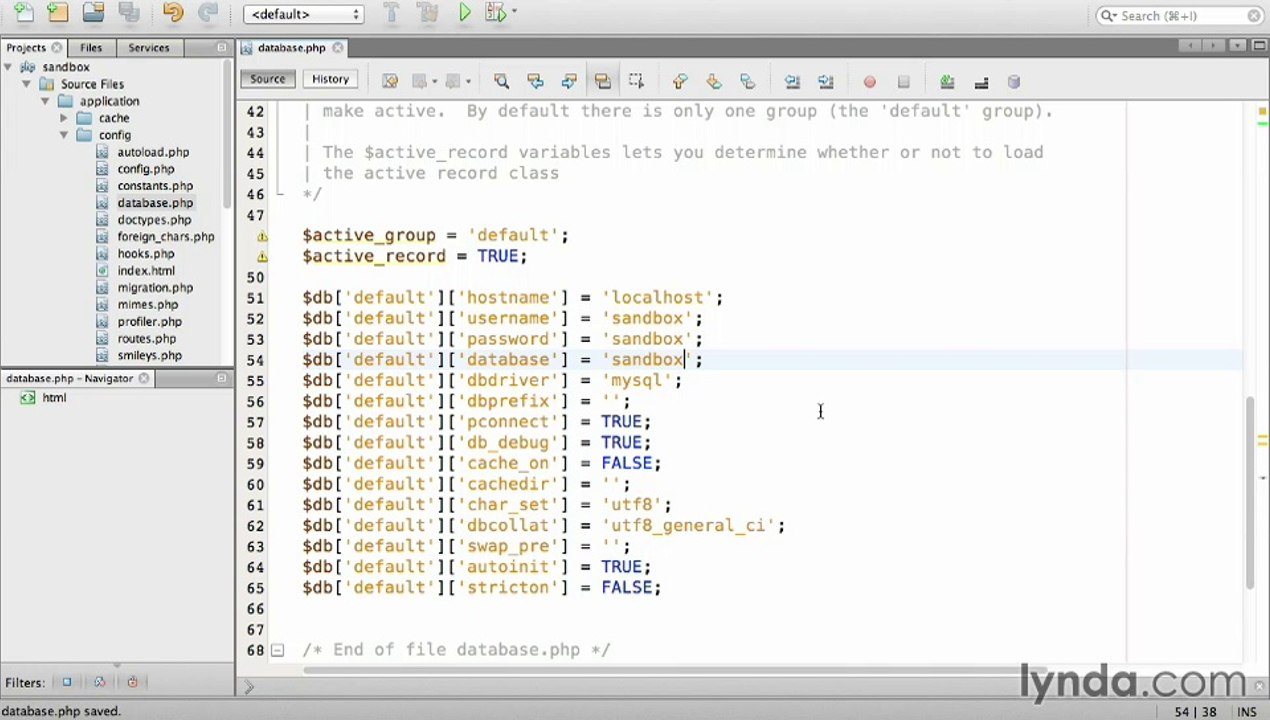Click the Save All toolbar icon
Screen dimensions: 1270x720
(x=129, y=13)
